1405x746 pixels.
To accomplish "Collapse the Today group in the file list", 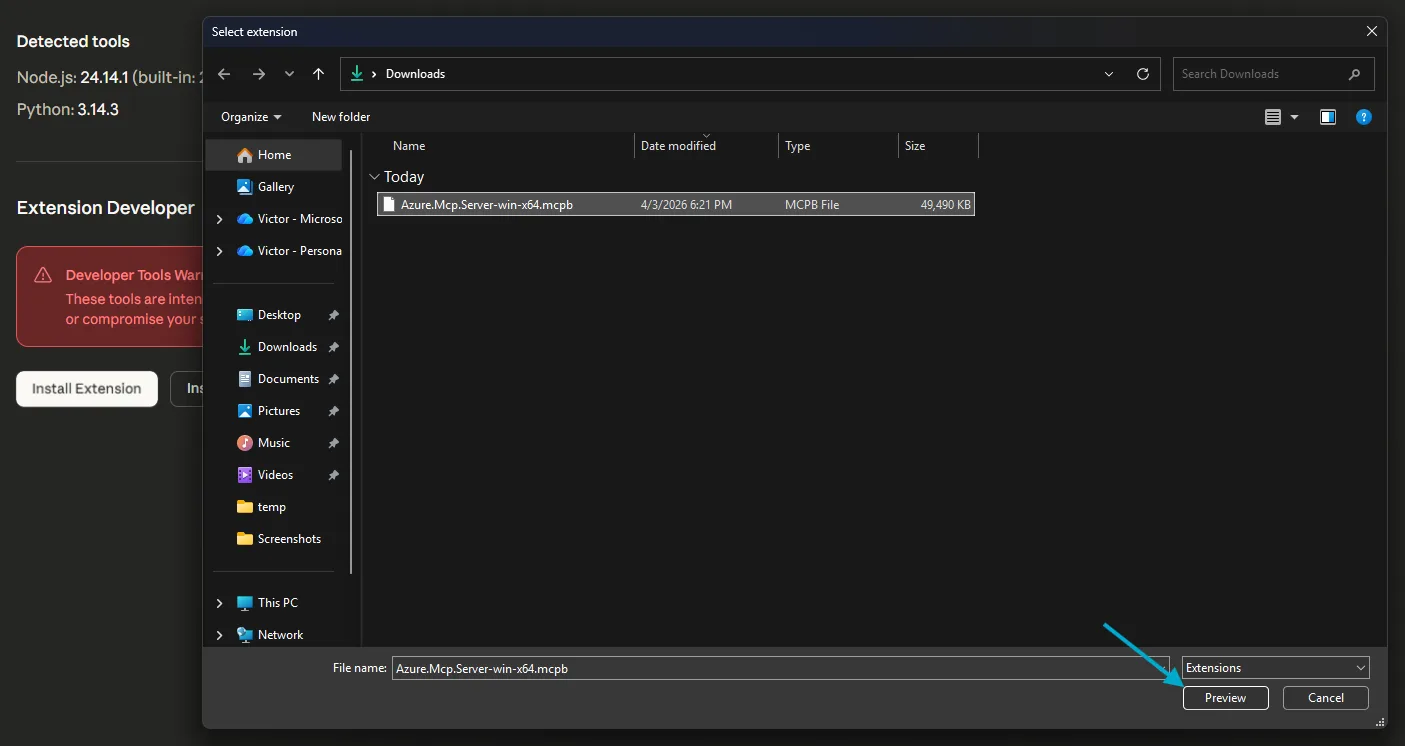I will click(374, 176).
